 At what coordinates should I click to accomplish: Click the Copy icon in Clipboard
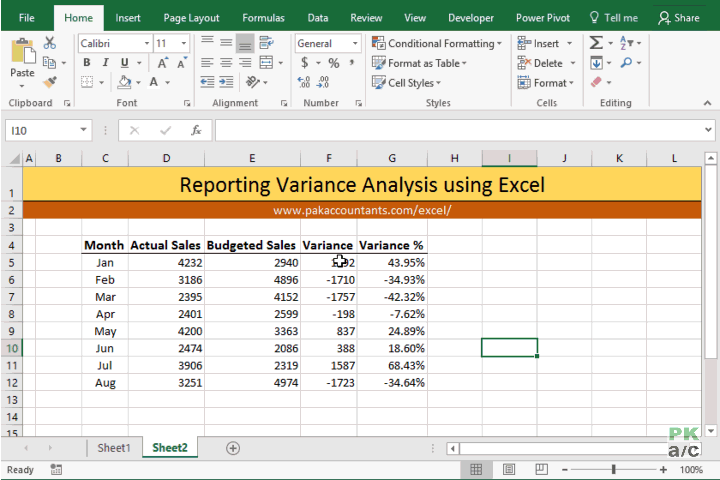tap(50, 62)
